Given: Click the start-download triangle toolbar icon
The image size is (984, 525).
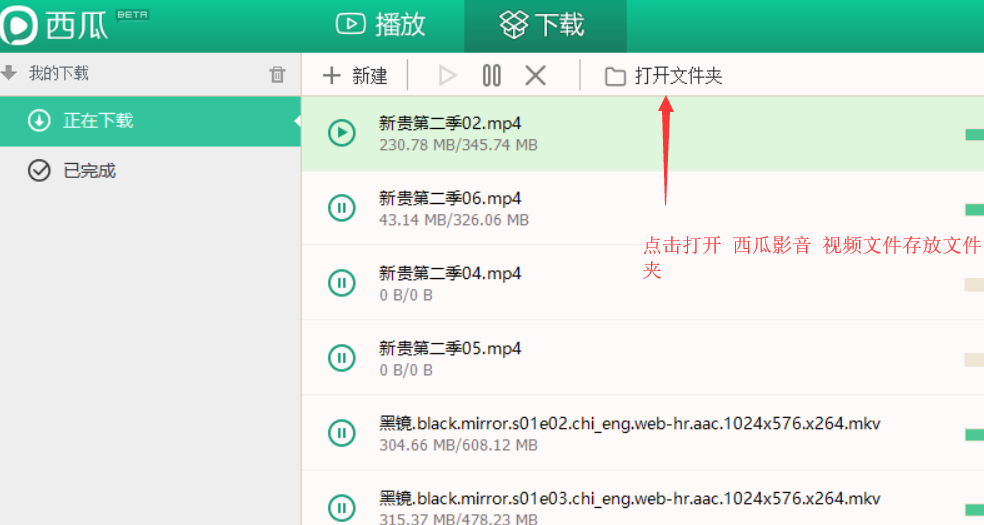Looking at the screenshot, I should (447, 76).
